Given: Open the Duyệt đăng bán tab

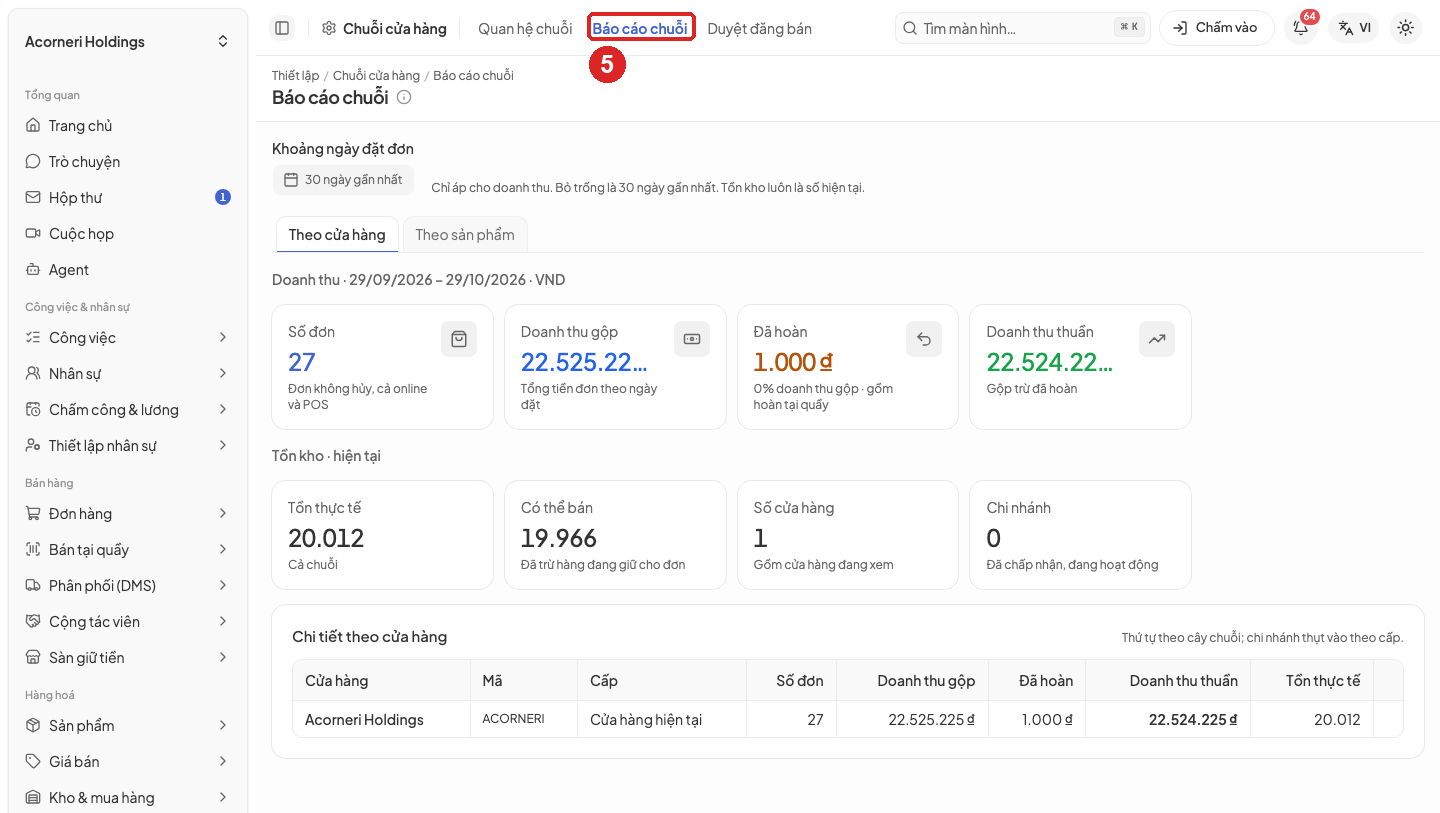Looking at the screenshot, I should [x=760, y=28].
